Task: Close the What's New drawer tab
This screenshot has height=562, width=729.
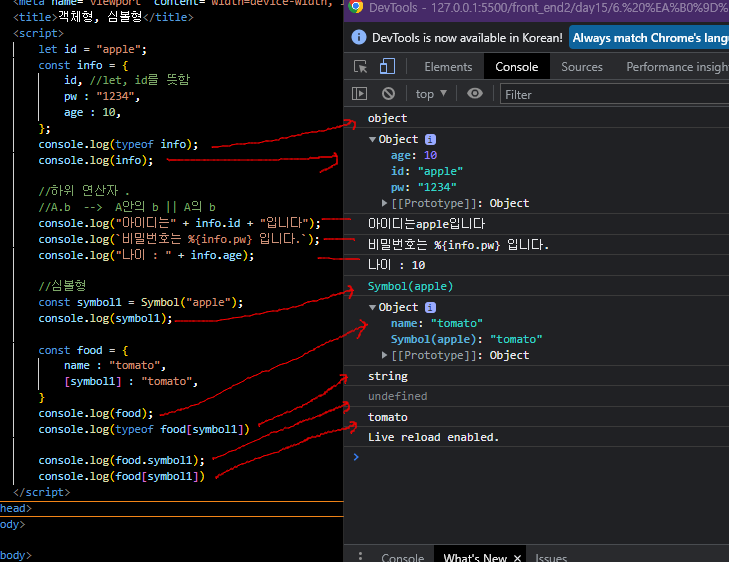Action: click(x=517, y=557)
